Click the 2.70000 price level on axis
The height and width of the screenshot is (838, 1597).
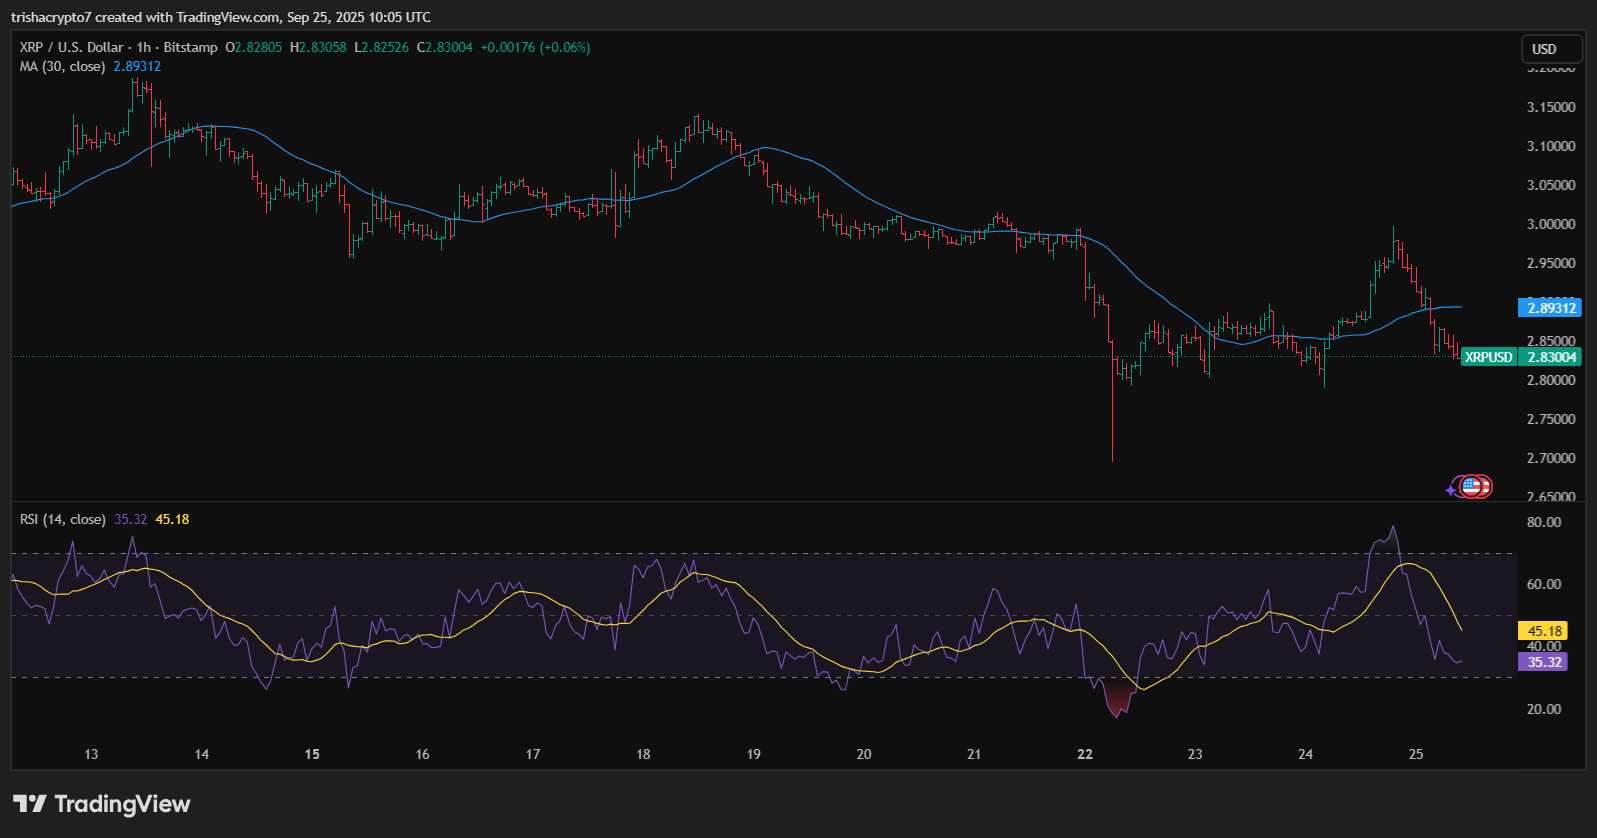[1550, 458]
